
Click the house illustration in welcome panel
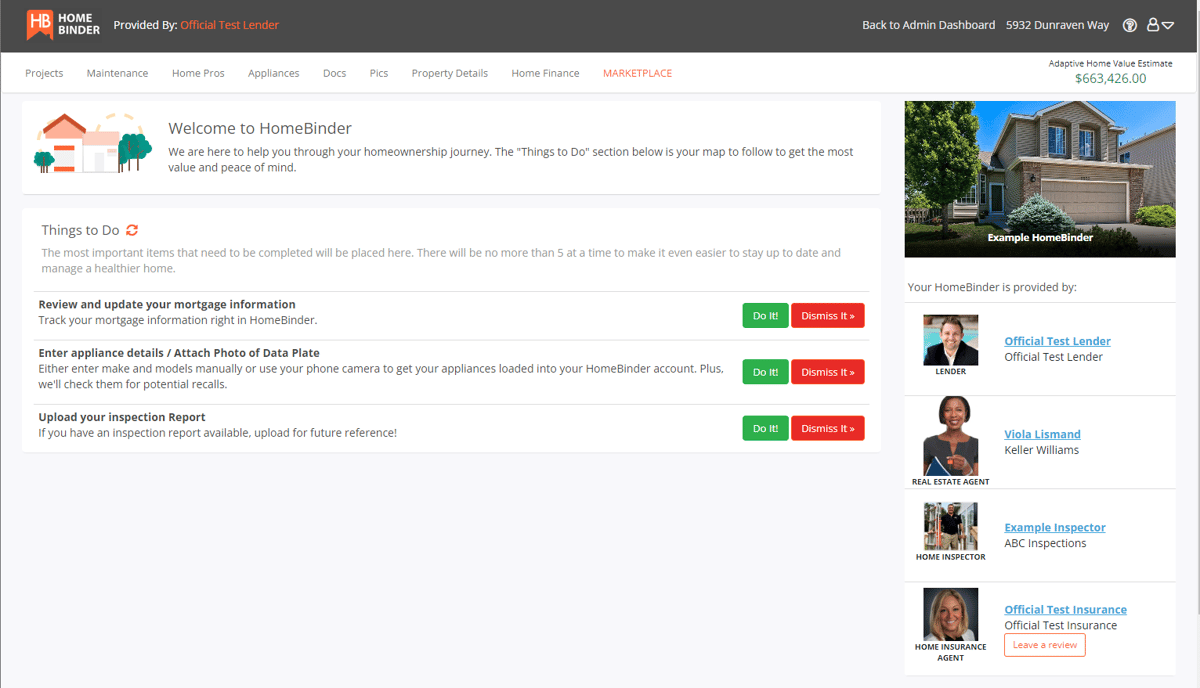click(x=92, y=145)
